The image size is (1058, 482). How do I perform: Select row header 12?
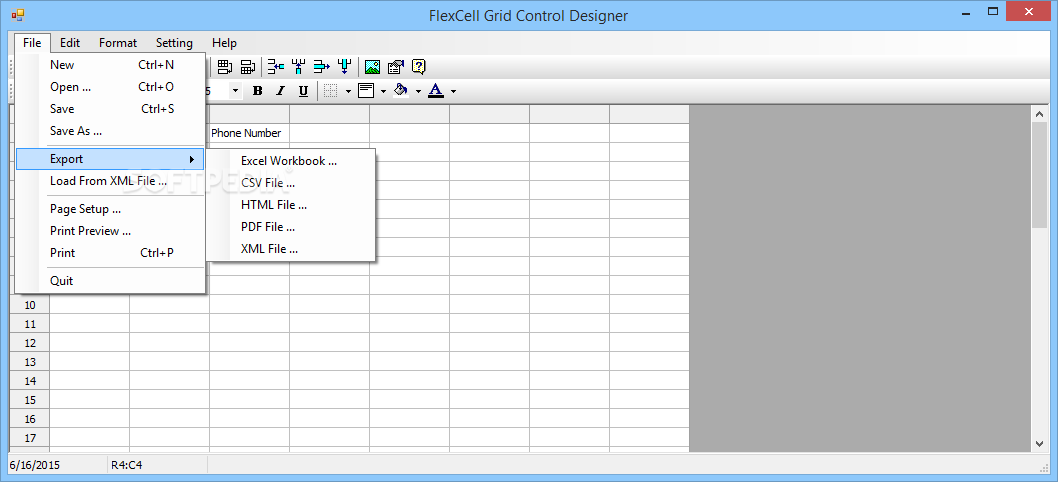30,343
